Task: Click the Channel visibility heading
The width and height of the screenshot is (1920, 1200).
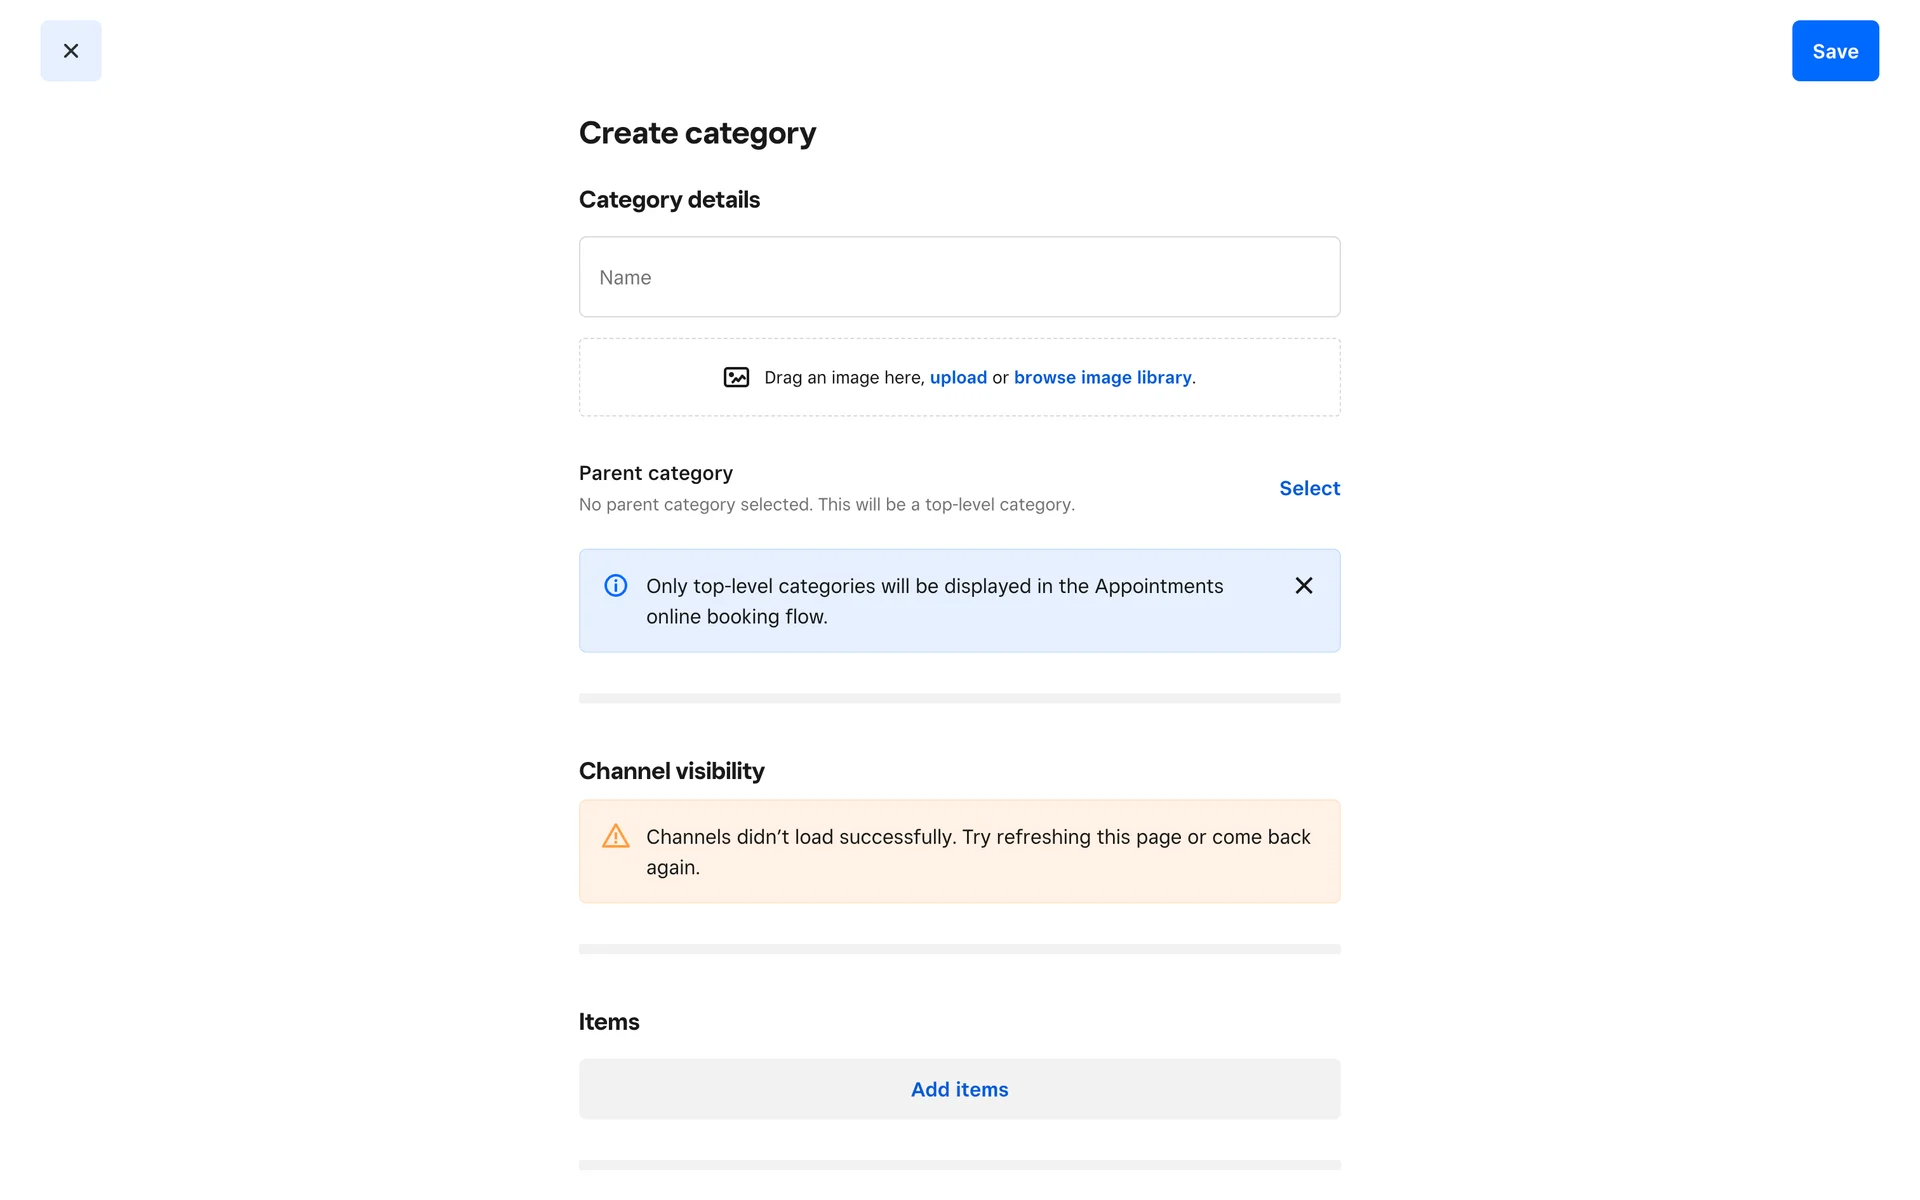Action: [671, 771]
